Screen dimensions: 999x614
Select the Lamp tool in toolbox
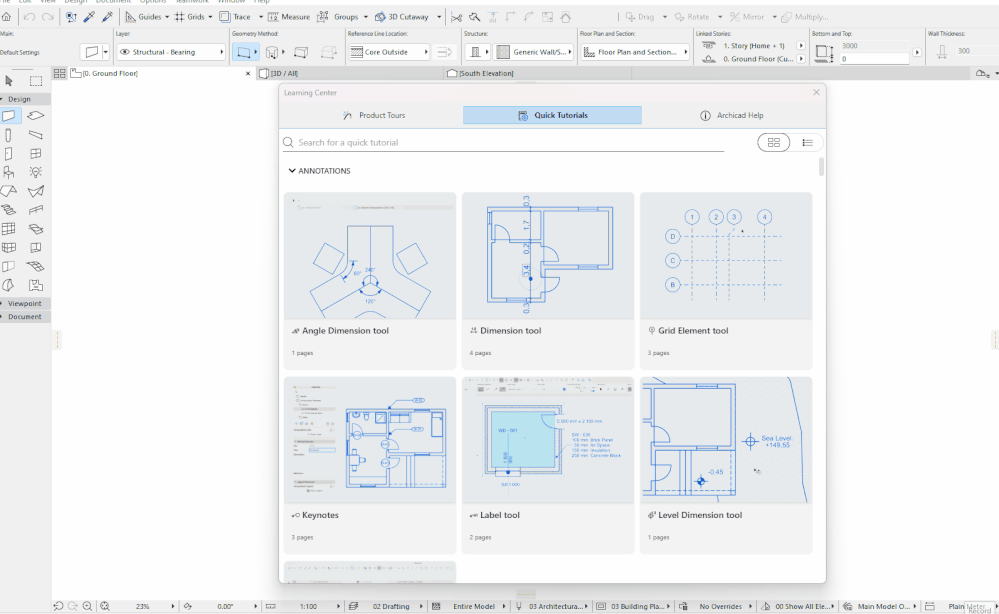(x=36, y=172)
